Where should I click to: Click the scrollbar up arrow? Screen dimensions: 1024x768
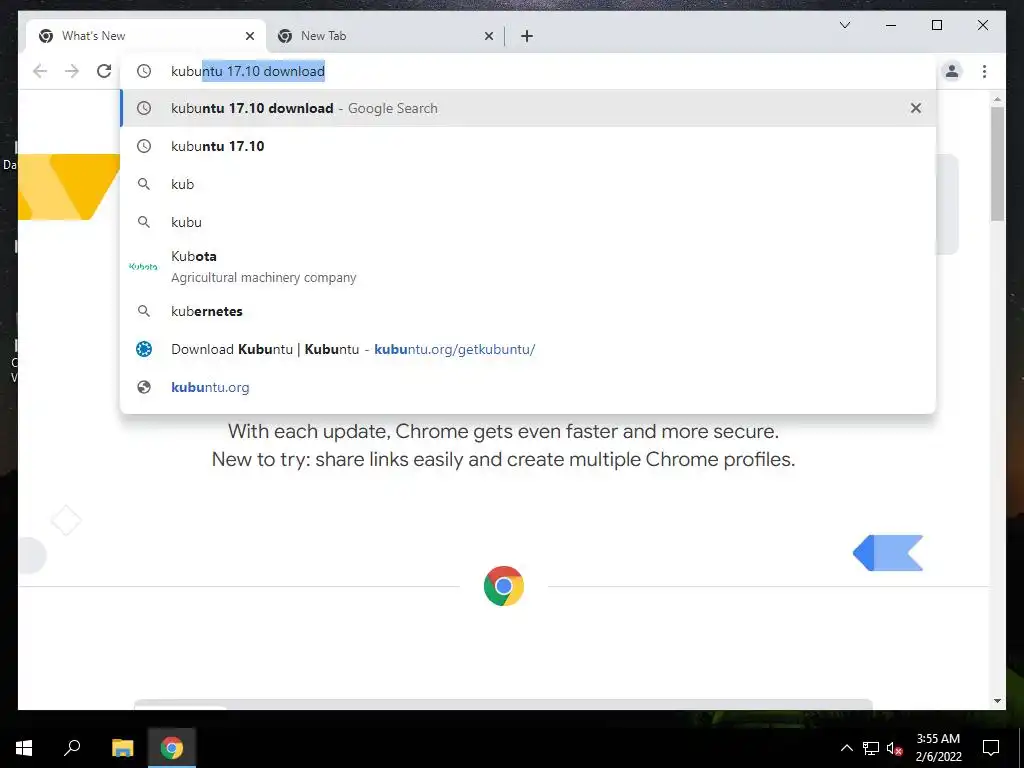(997, 99)
